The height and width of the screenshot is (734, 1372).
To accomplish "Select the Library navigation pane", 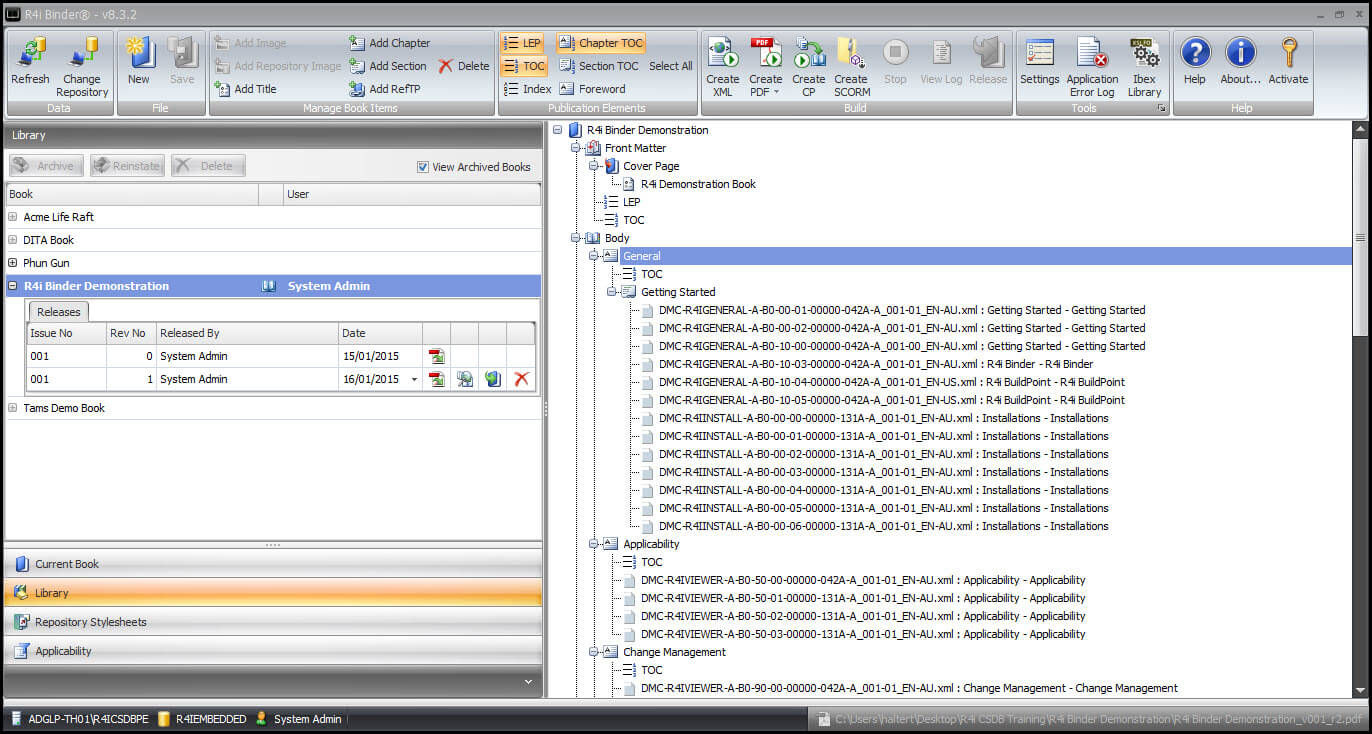I will pos(273,593).
